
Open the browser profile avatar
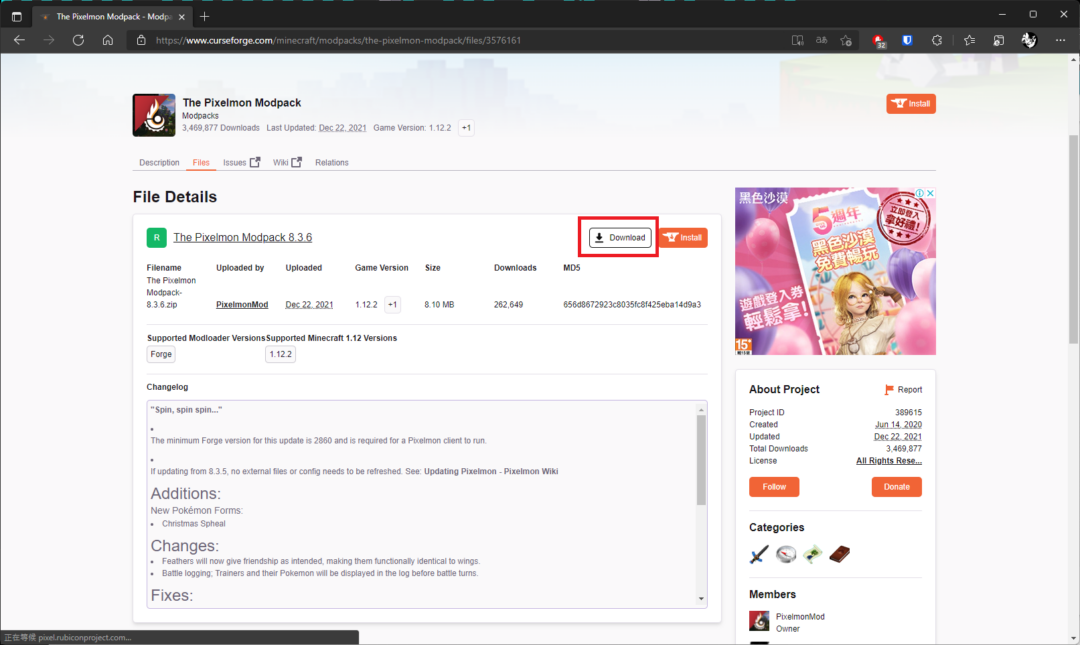pyautogui.click(x=1029, y=40)
